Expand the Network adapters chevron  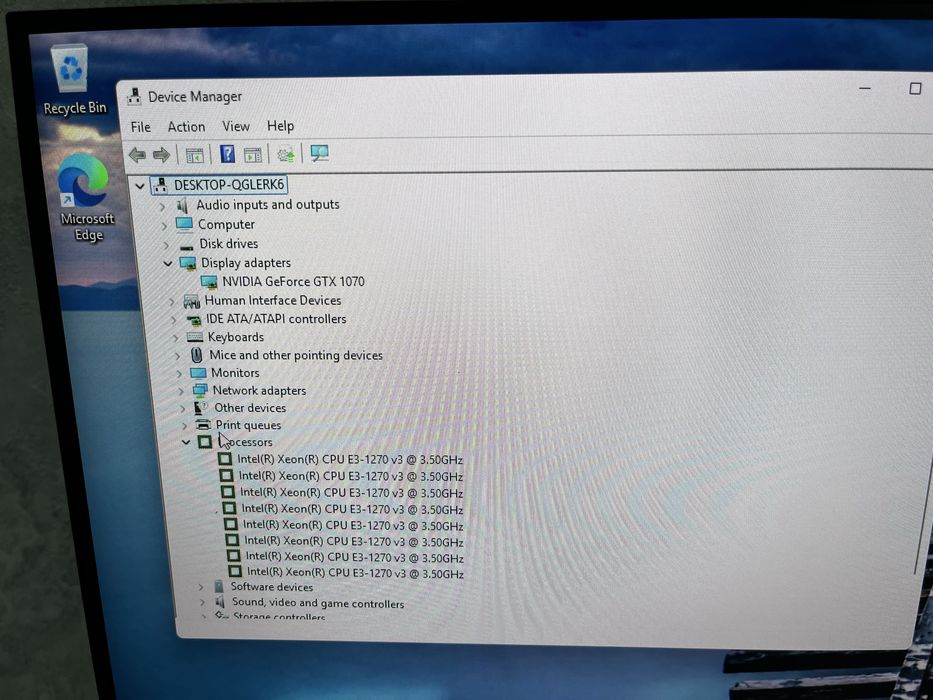181,391
